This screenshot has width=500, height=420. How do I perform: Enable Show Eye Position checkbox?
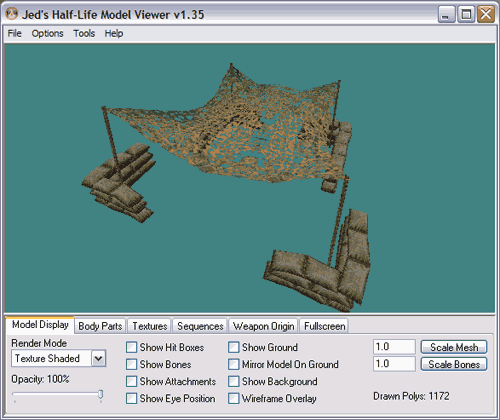pyautogui.click(x=131, y=398)
